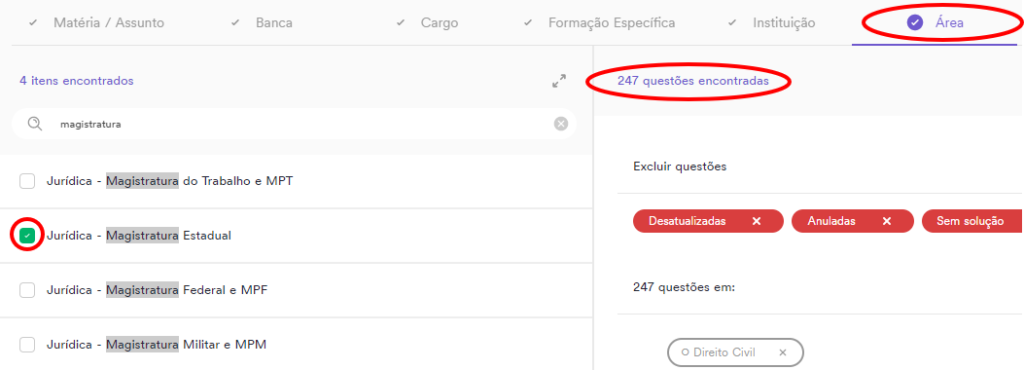Click the small circle in the Direito Civil chip
Screen dimensions: 1024x370
(x=685, y=352)
